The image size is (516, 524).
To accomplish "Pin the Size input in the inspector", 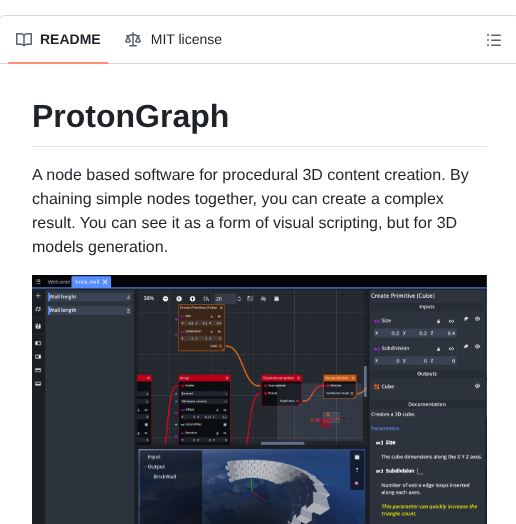I will point(466,319).
